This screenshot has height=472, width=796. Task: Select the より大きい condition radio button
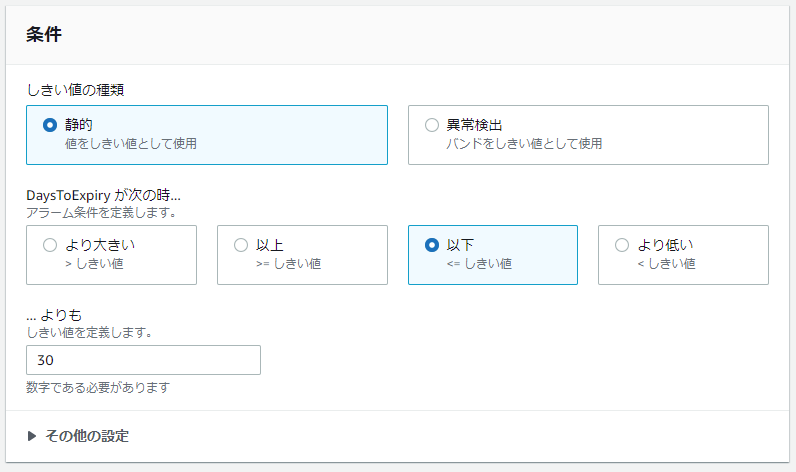point(50,245)
